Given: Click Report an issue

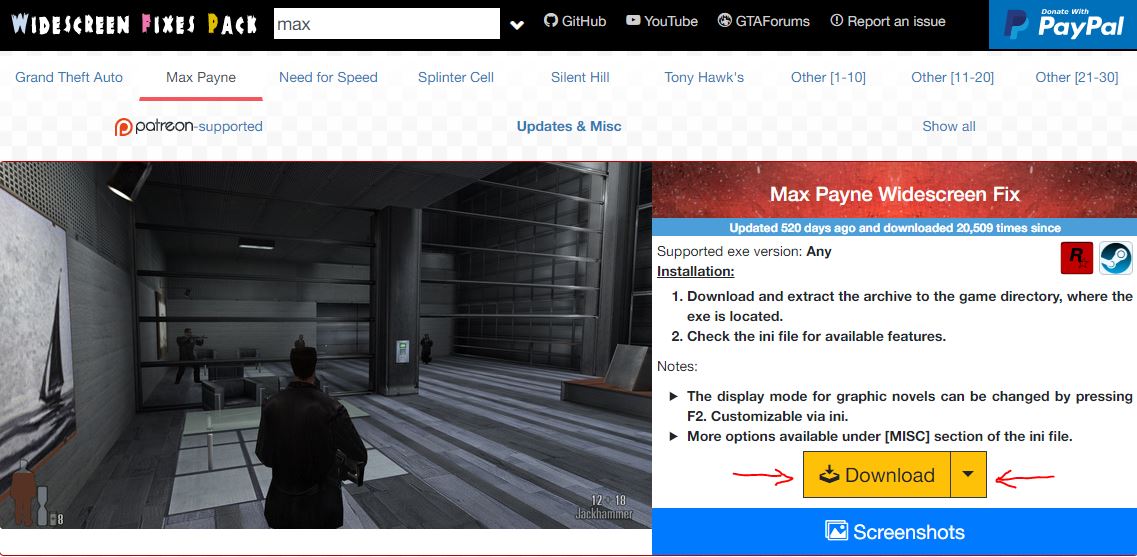Looking at the screenshot, I should point(888,21).
